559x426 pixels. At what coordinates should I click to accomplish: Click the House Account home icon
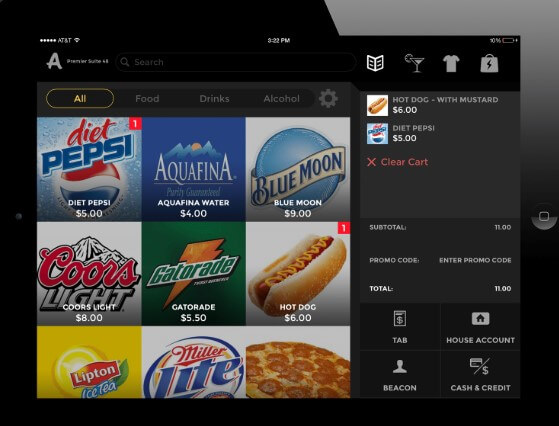click(480, 318)
